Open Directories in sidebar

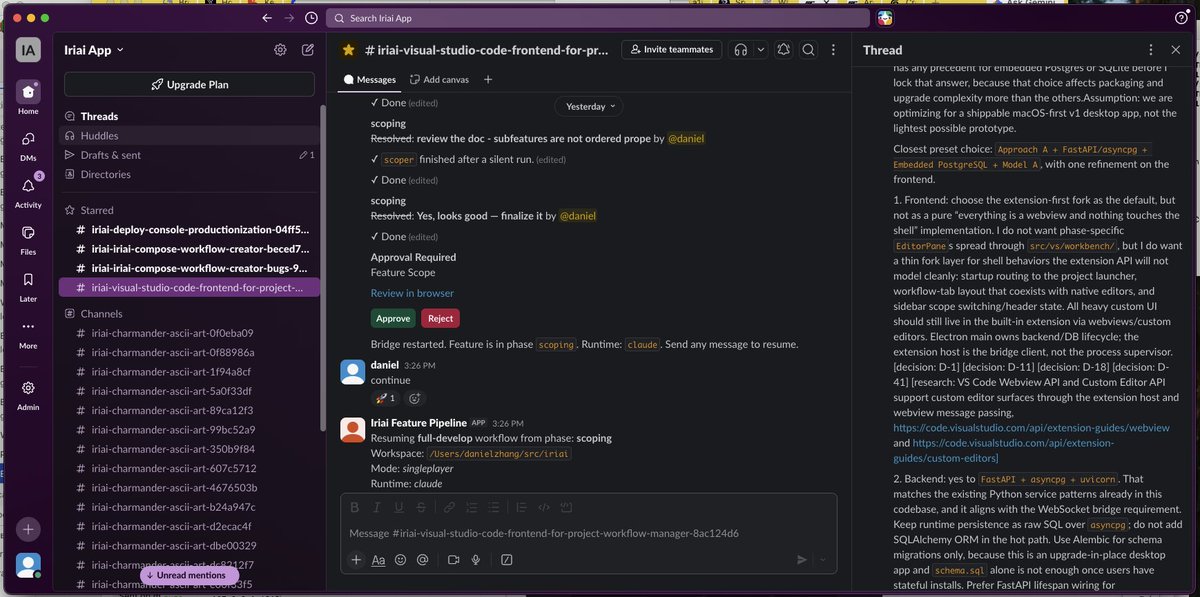(189, 174)
